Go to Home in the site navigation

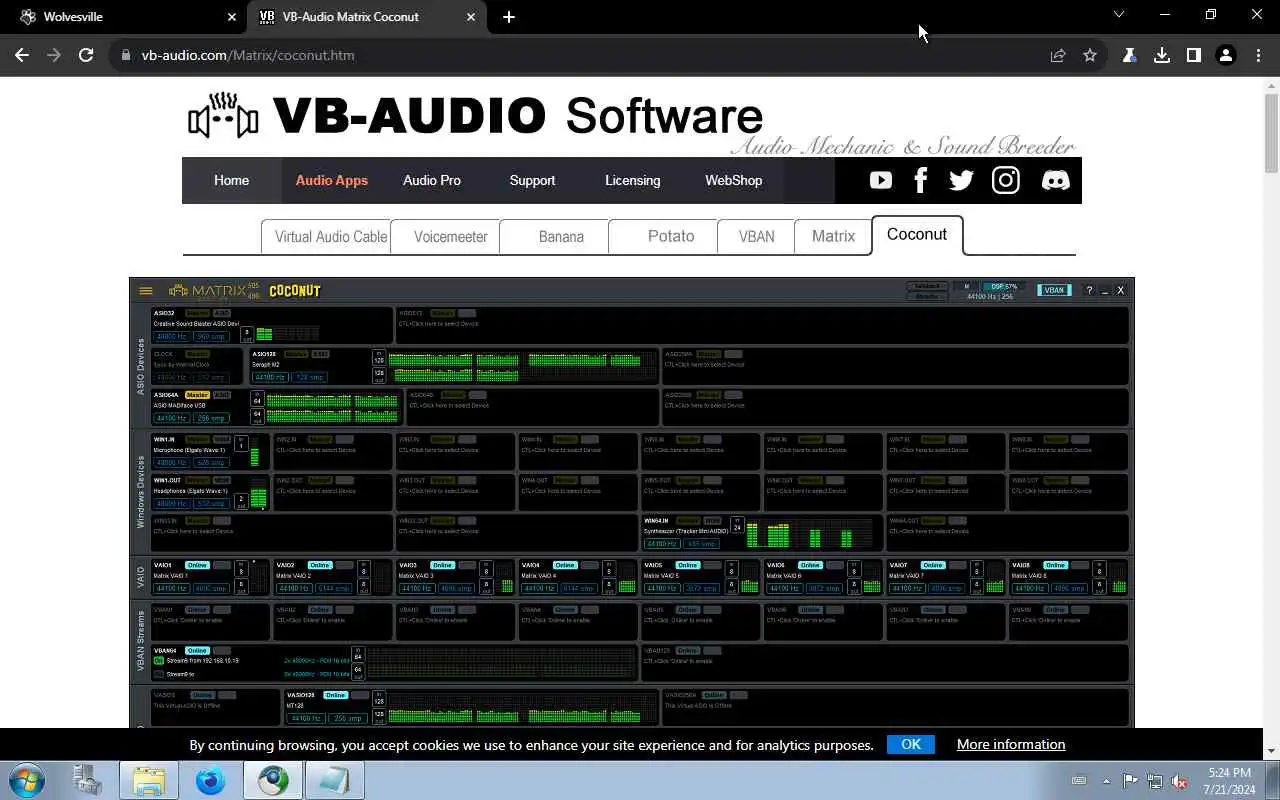click(x=231, y=180)
